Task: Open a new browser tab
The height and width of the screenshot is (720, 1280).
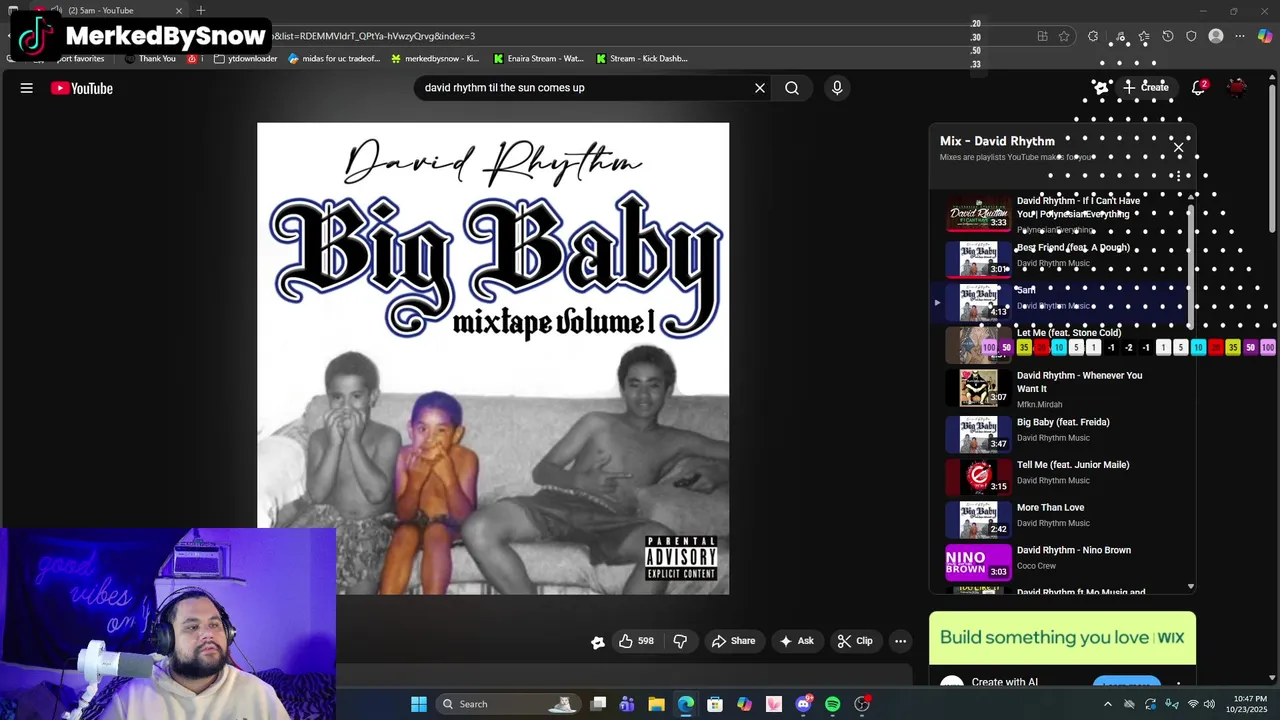Action: tap(201, 10)
